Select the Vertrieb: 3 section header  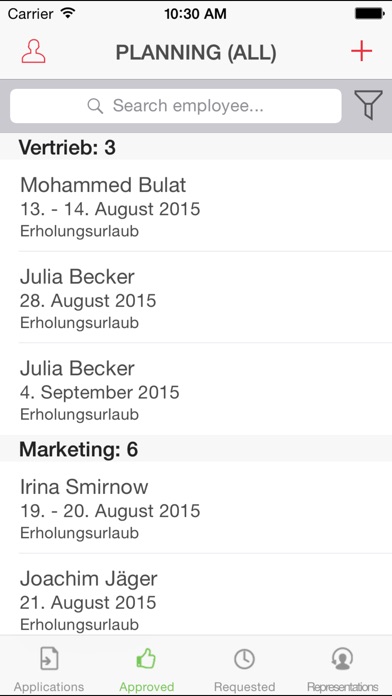(196, 147)
